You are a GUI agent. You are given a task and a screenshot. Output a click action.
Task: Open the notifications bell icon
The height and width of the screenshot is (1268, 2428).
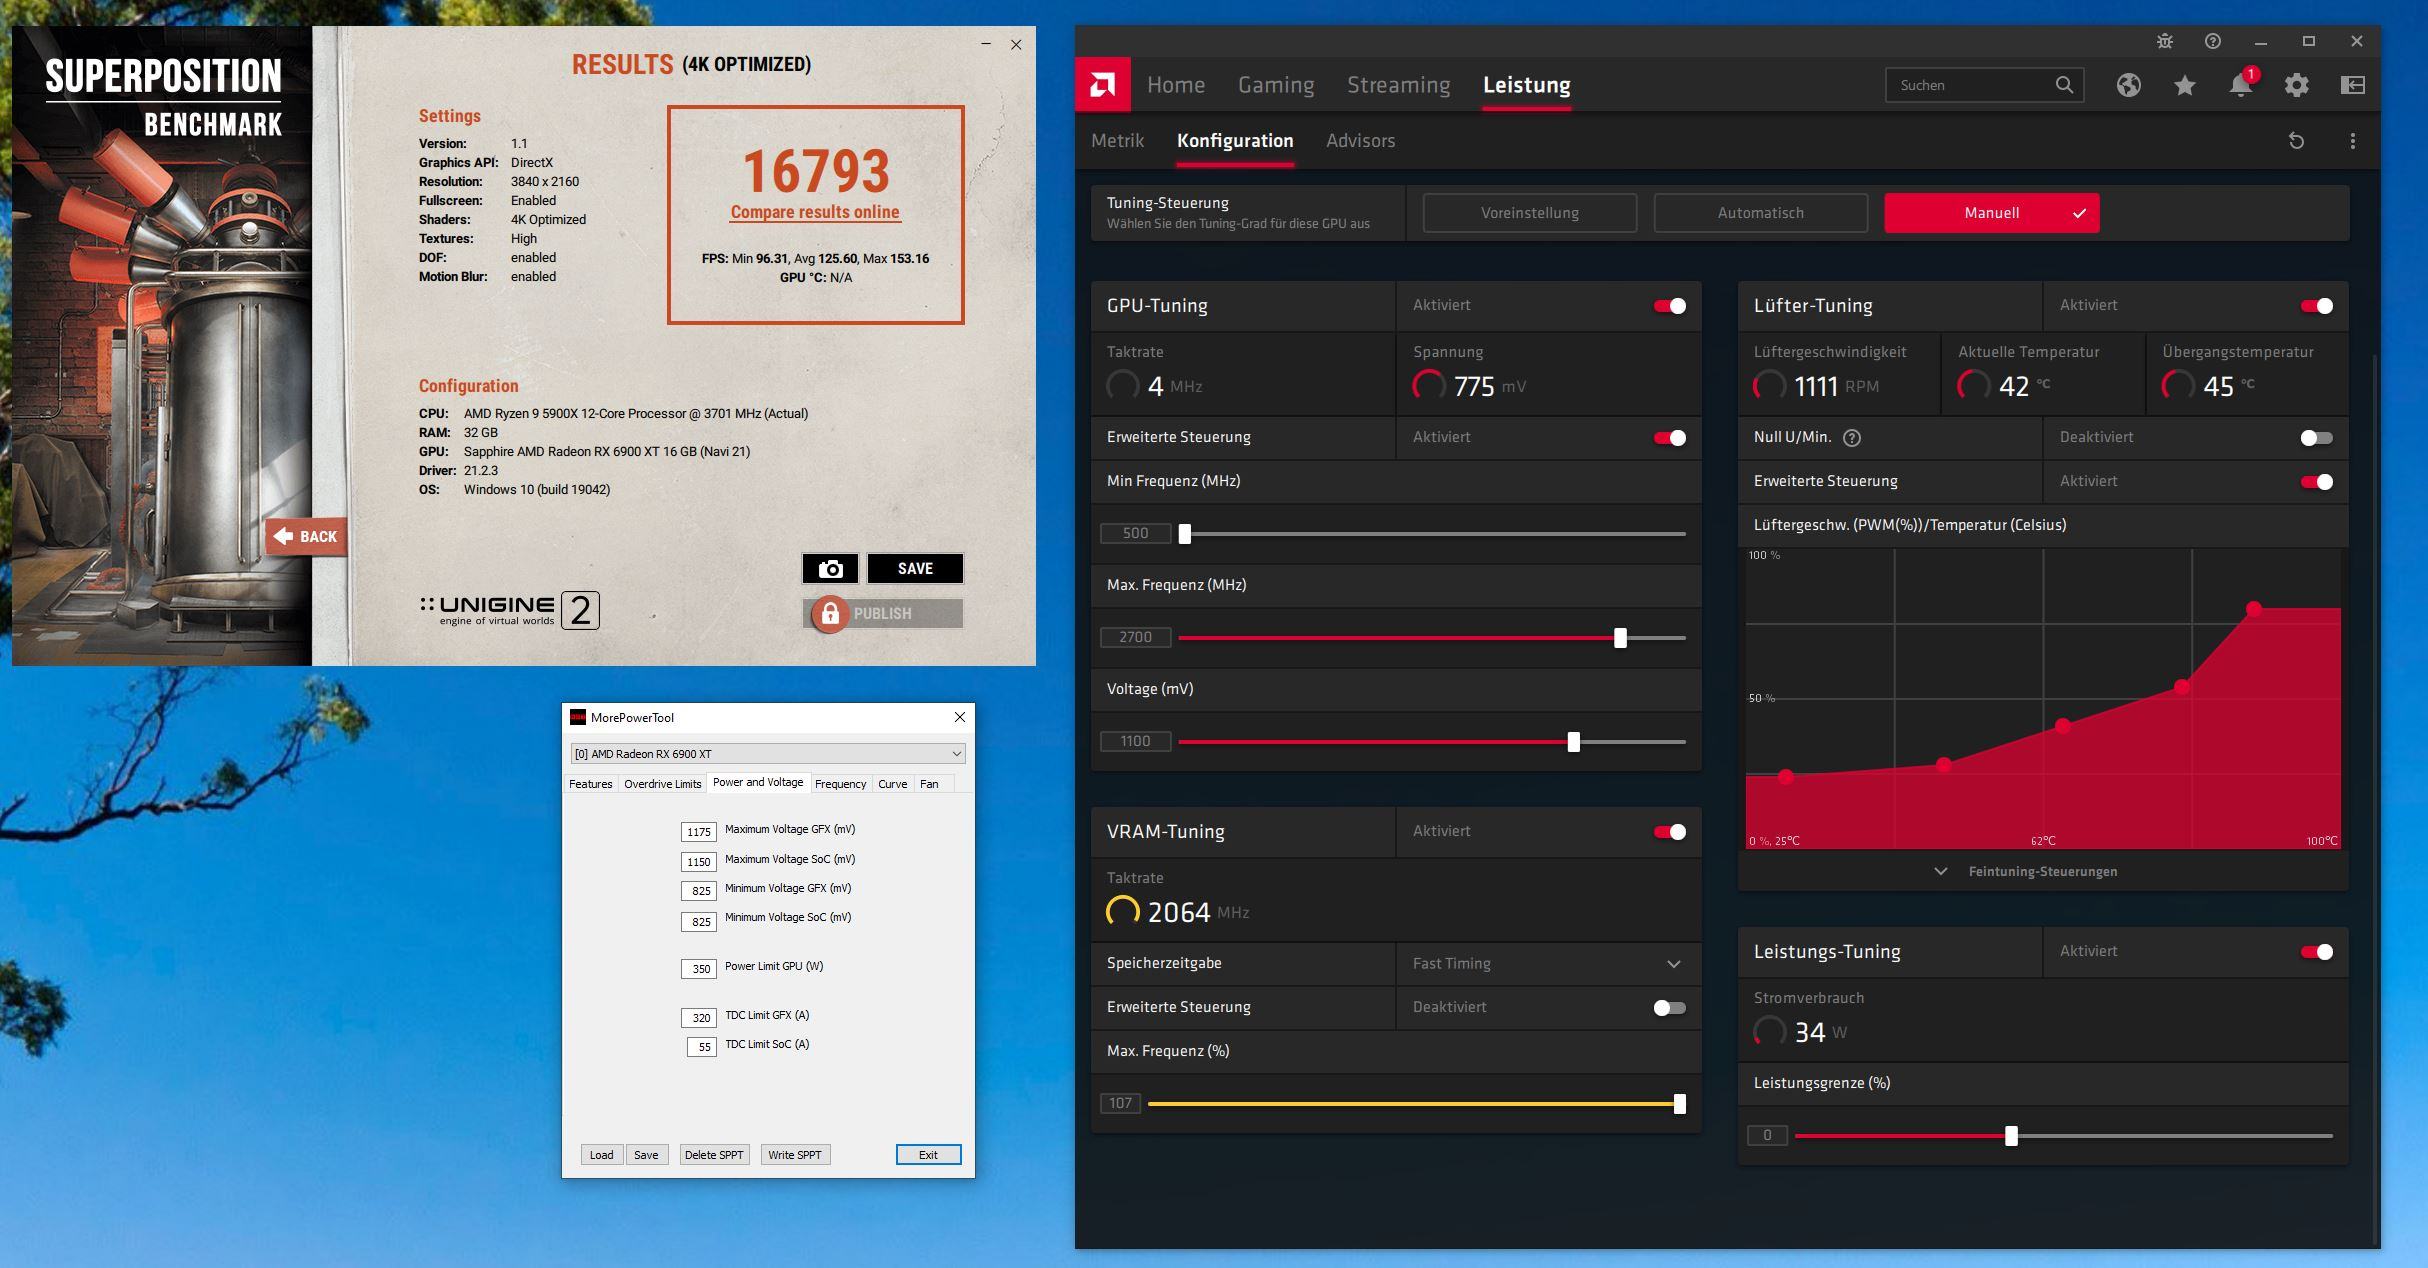coord(2241,85)
